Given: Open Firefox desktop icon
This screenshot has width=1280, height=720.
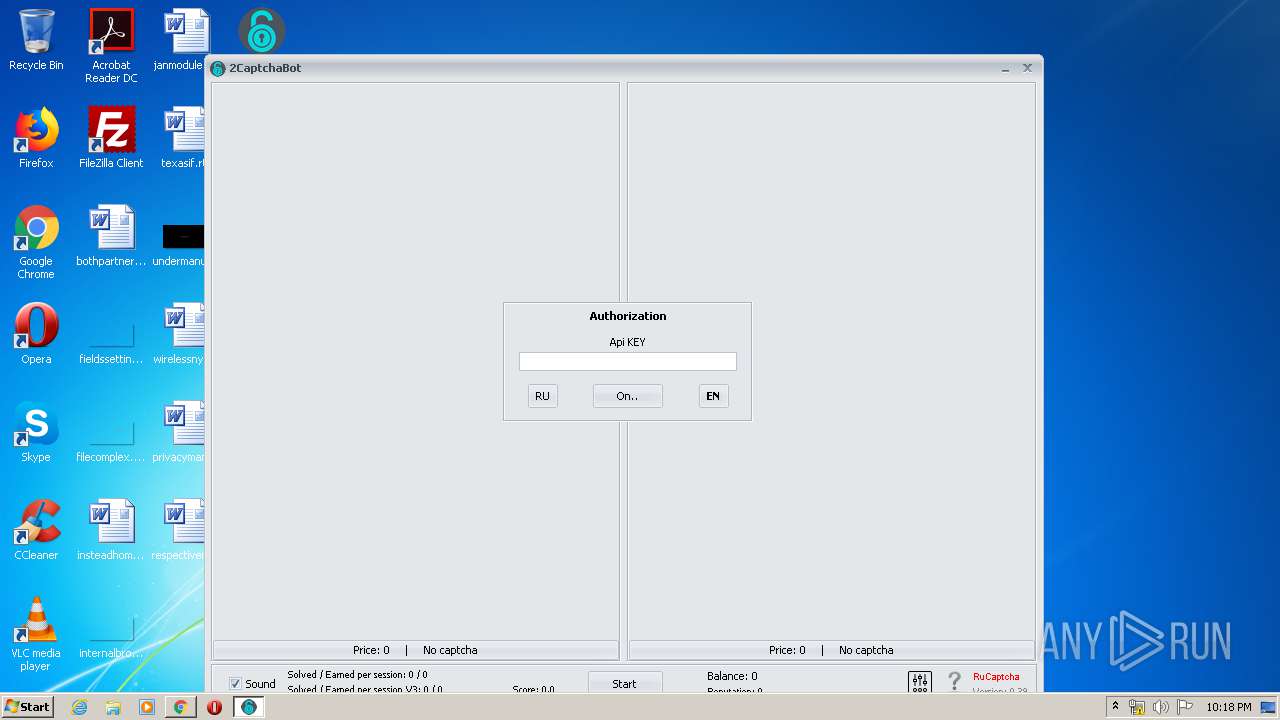Looking at the screenshot, I should click(x=36, y=138).
